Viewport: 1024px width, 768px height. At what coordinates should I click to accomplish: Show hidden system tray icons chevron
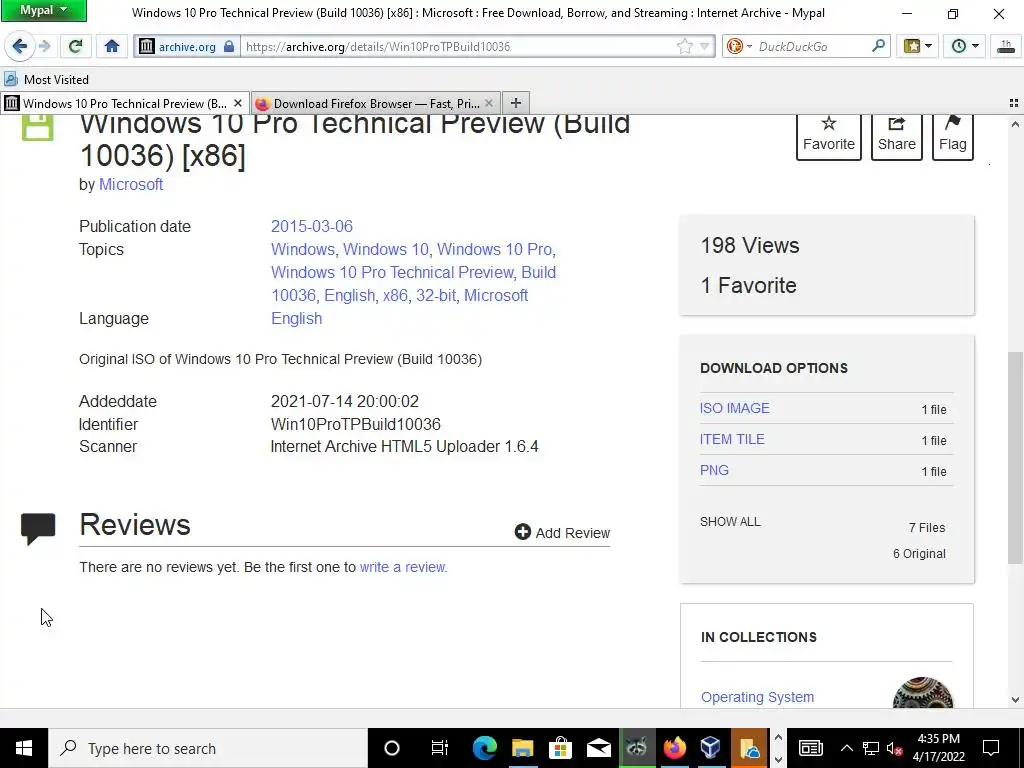pyautogui.click(x=846, y=748)
